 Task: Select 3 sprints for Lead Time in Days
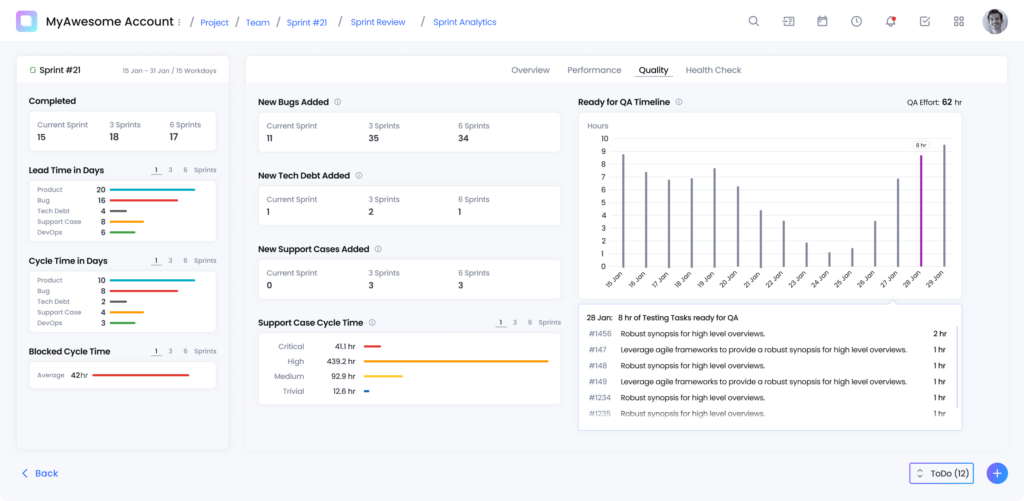170,170
